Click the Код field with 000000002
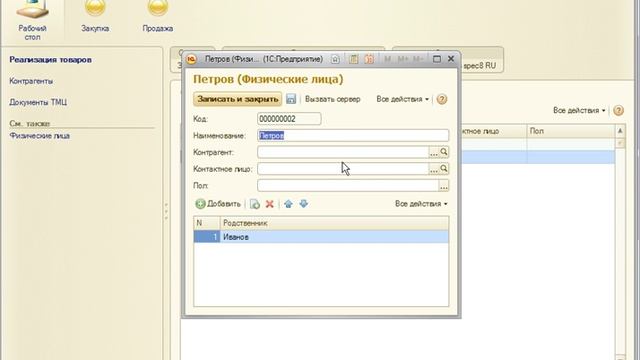This screenshot has height=360, width=640. (289, 119)
